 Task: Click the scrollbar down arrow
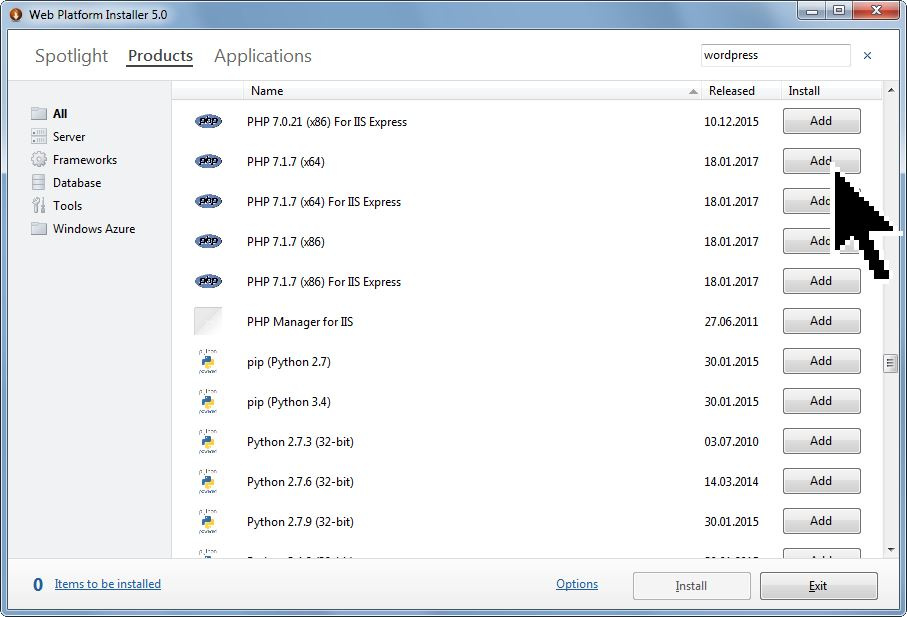click(891, 550)
